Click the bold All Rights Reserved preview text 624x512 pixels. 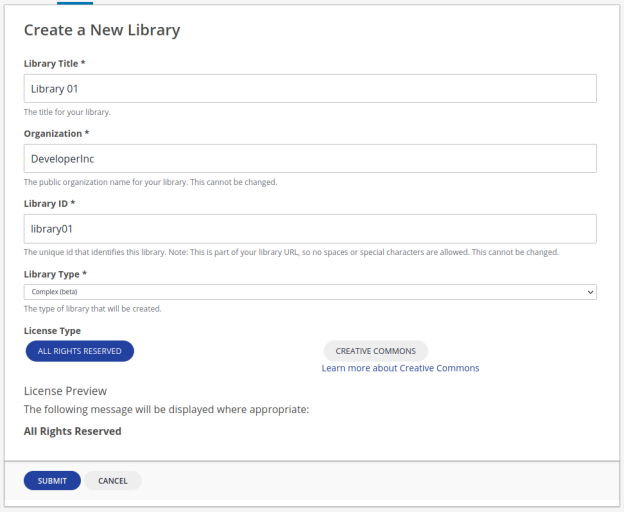pos(72,431)
